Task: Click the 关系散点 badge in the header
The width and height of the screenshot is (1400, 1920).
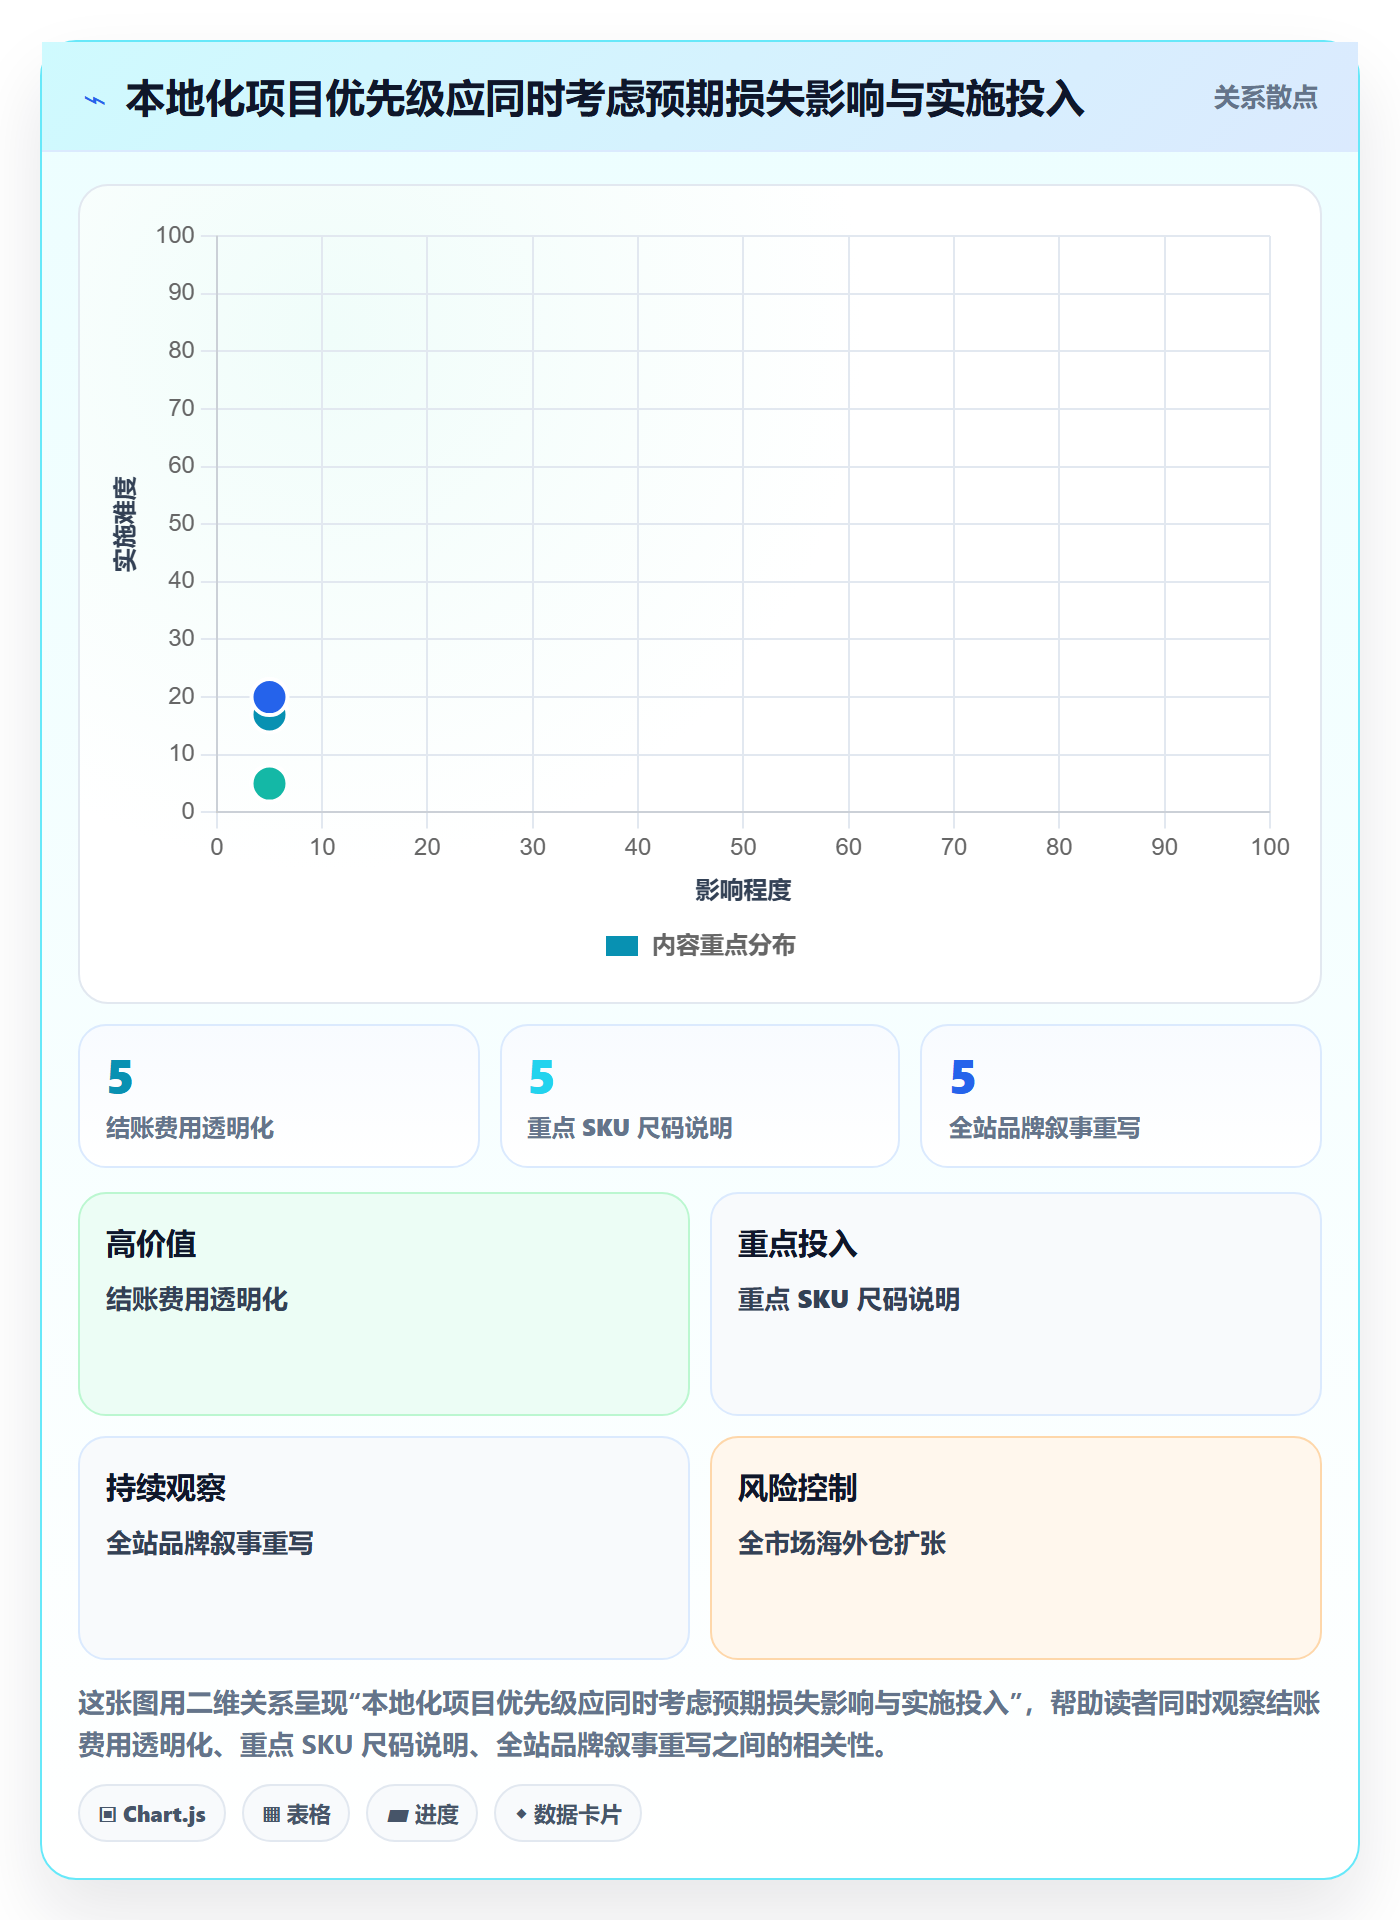Action: coord(1265,98)
